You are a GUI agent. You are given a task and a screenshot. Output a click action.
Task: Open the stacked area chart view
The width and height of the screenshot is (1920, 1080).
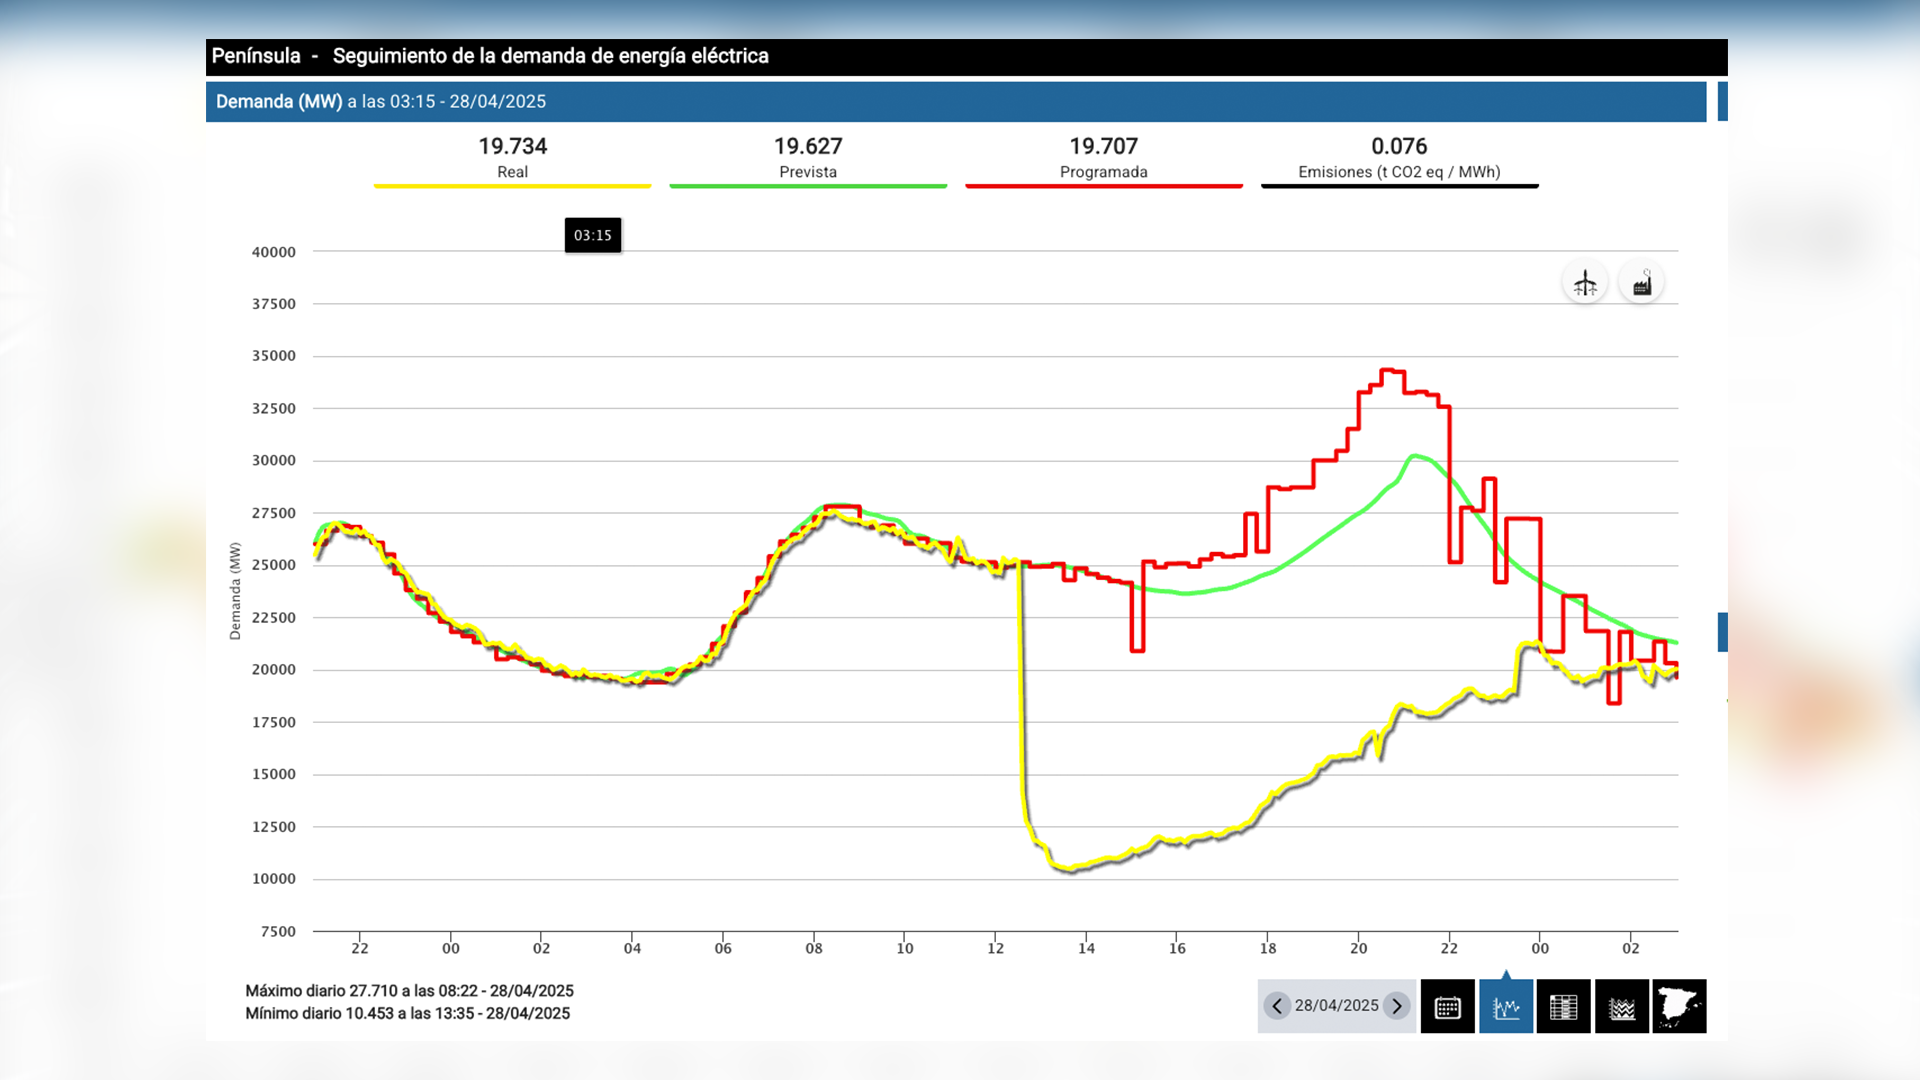pyautogui.click(x=1622, y=1006)
